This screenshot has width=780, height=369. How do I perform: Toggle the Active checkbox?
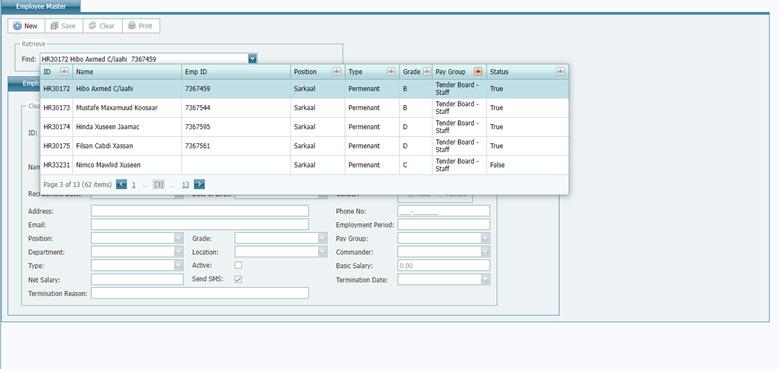point(238,265)
